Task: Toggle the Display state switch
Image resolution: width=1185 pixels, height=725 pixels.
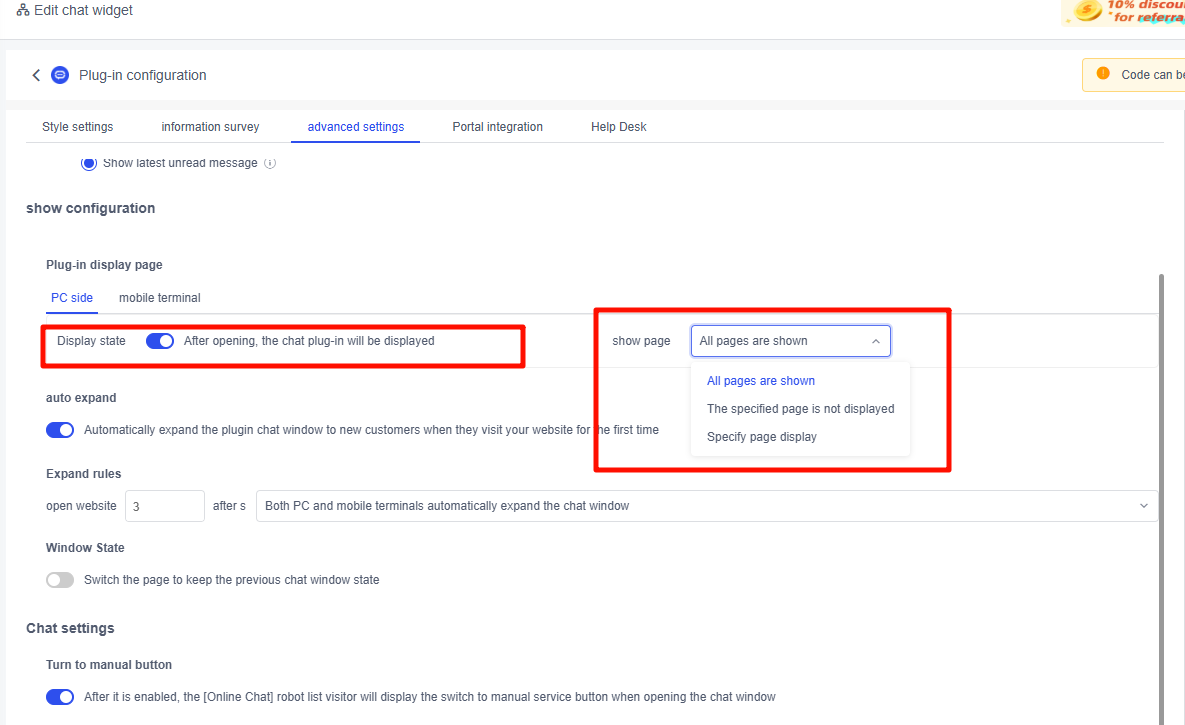Action: pos(160,341)
